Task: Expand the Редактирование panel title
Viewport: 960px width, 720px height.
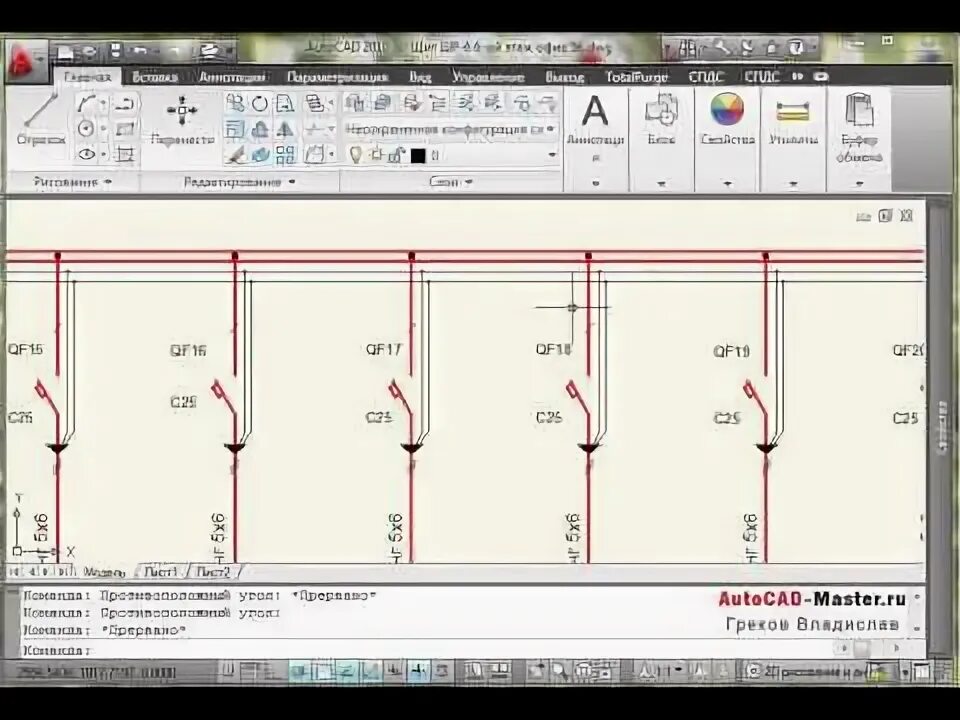Action: pyautogui.click(x=239, y=182)
